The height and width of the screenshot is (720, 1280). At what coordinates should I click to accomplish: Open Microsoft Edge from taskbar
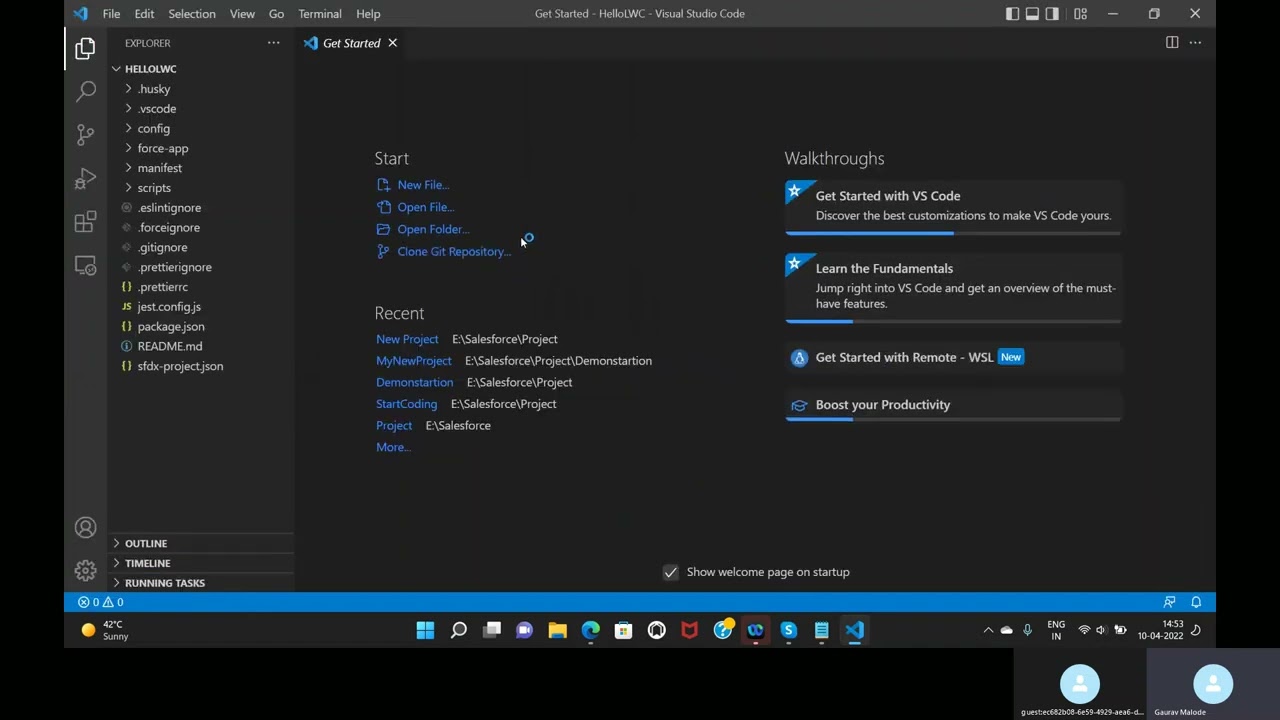click(590, 630)
